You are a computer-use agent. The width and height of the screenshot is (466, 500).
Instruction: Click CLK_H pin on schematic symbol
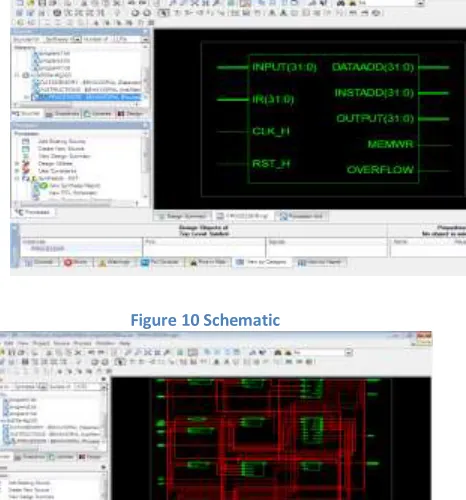[x=271, y=131]
